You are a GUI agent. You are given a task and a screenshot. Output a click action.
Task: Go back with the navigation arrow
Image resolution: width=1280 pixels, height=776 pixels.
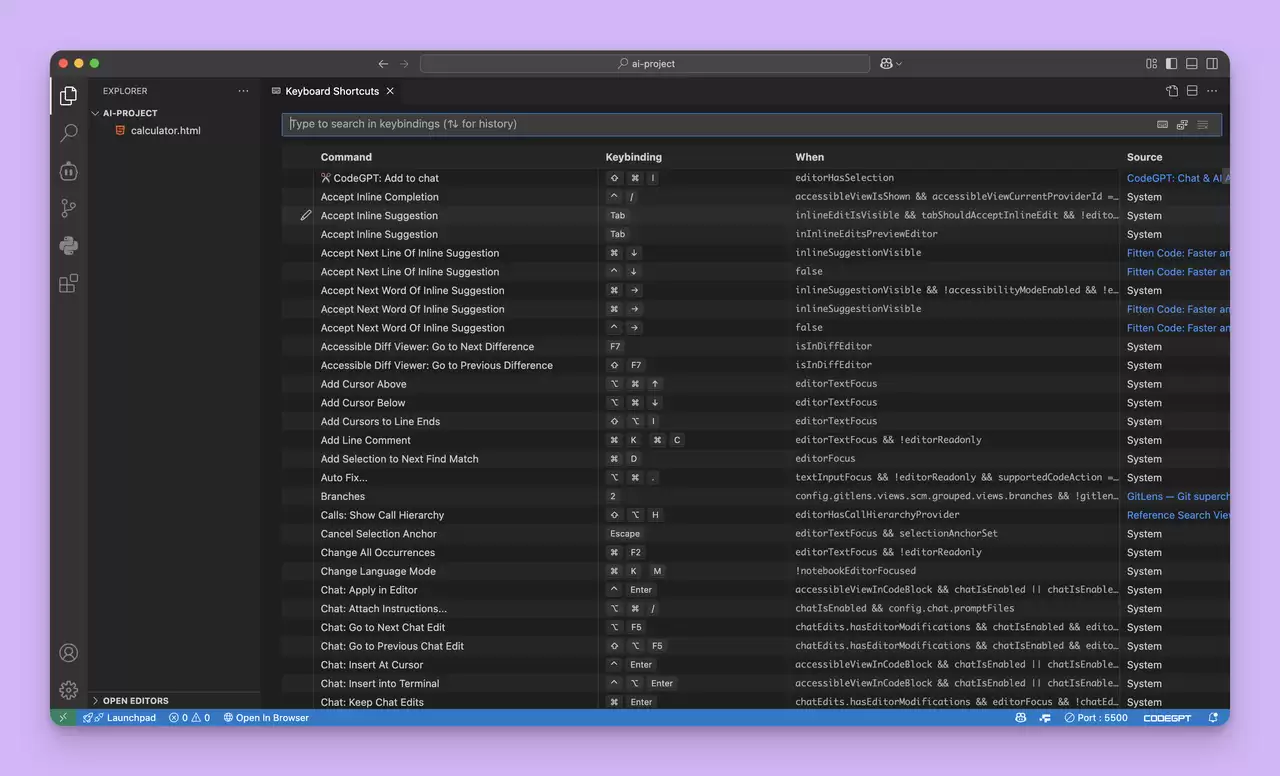[x=383, y=63]
